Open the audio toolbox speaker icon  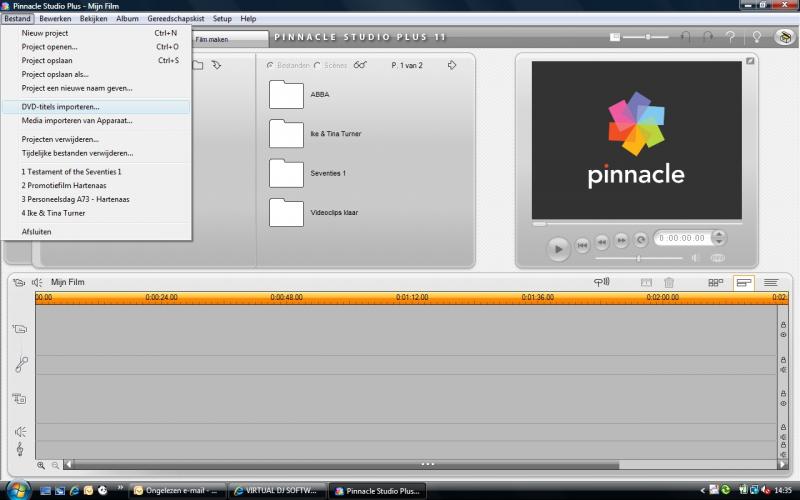tap(37, 282)
